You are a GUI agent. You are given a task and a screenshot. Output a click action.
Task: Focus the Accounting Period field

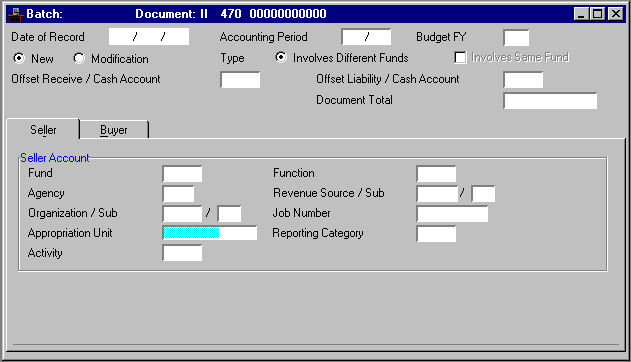click(x=366, y=37)
